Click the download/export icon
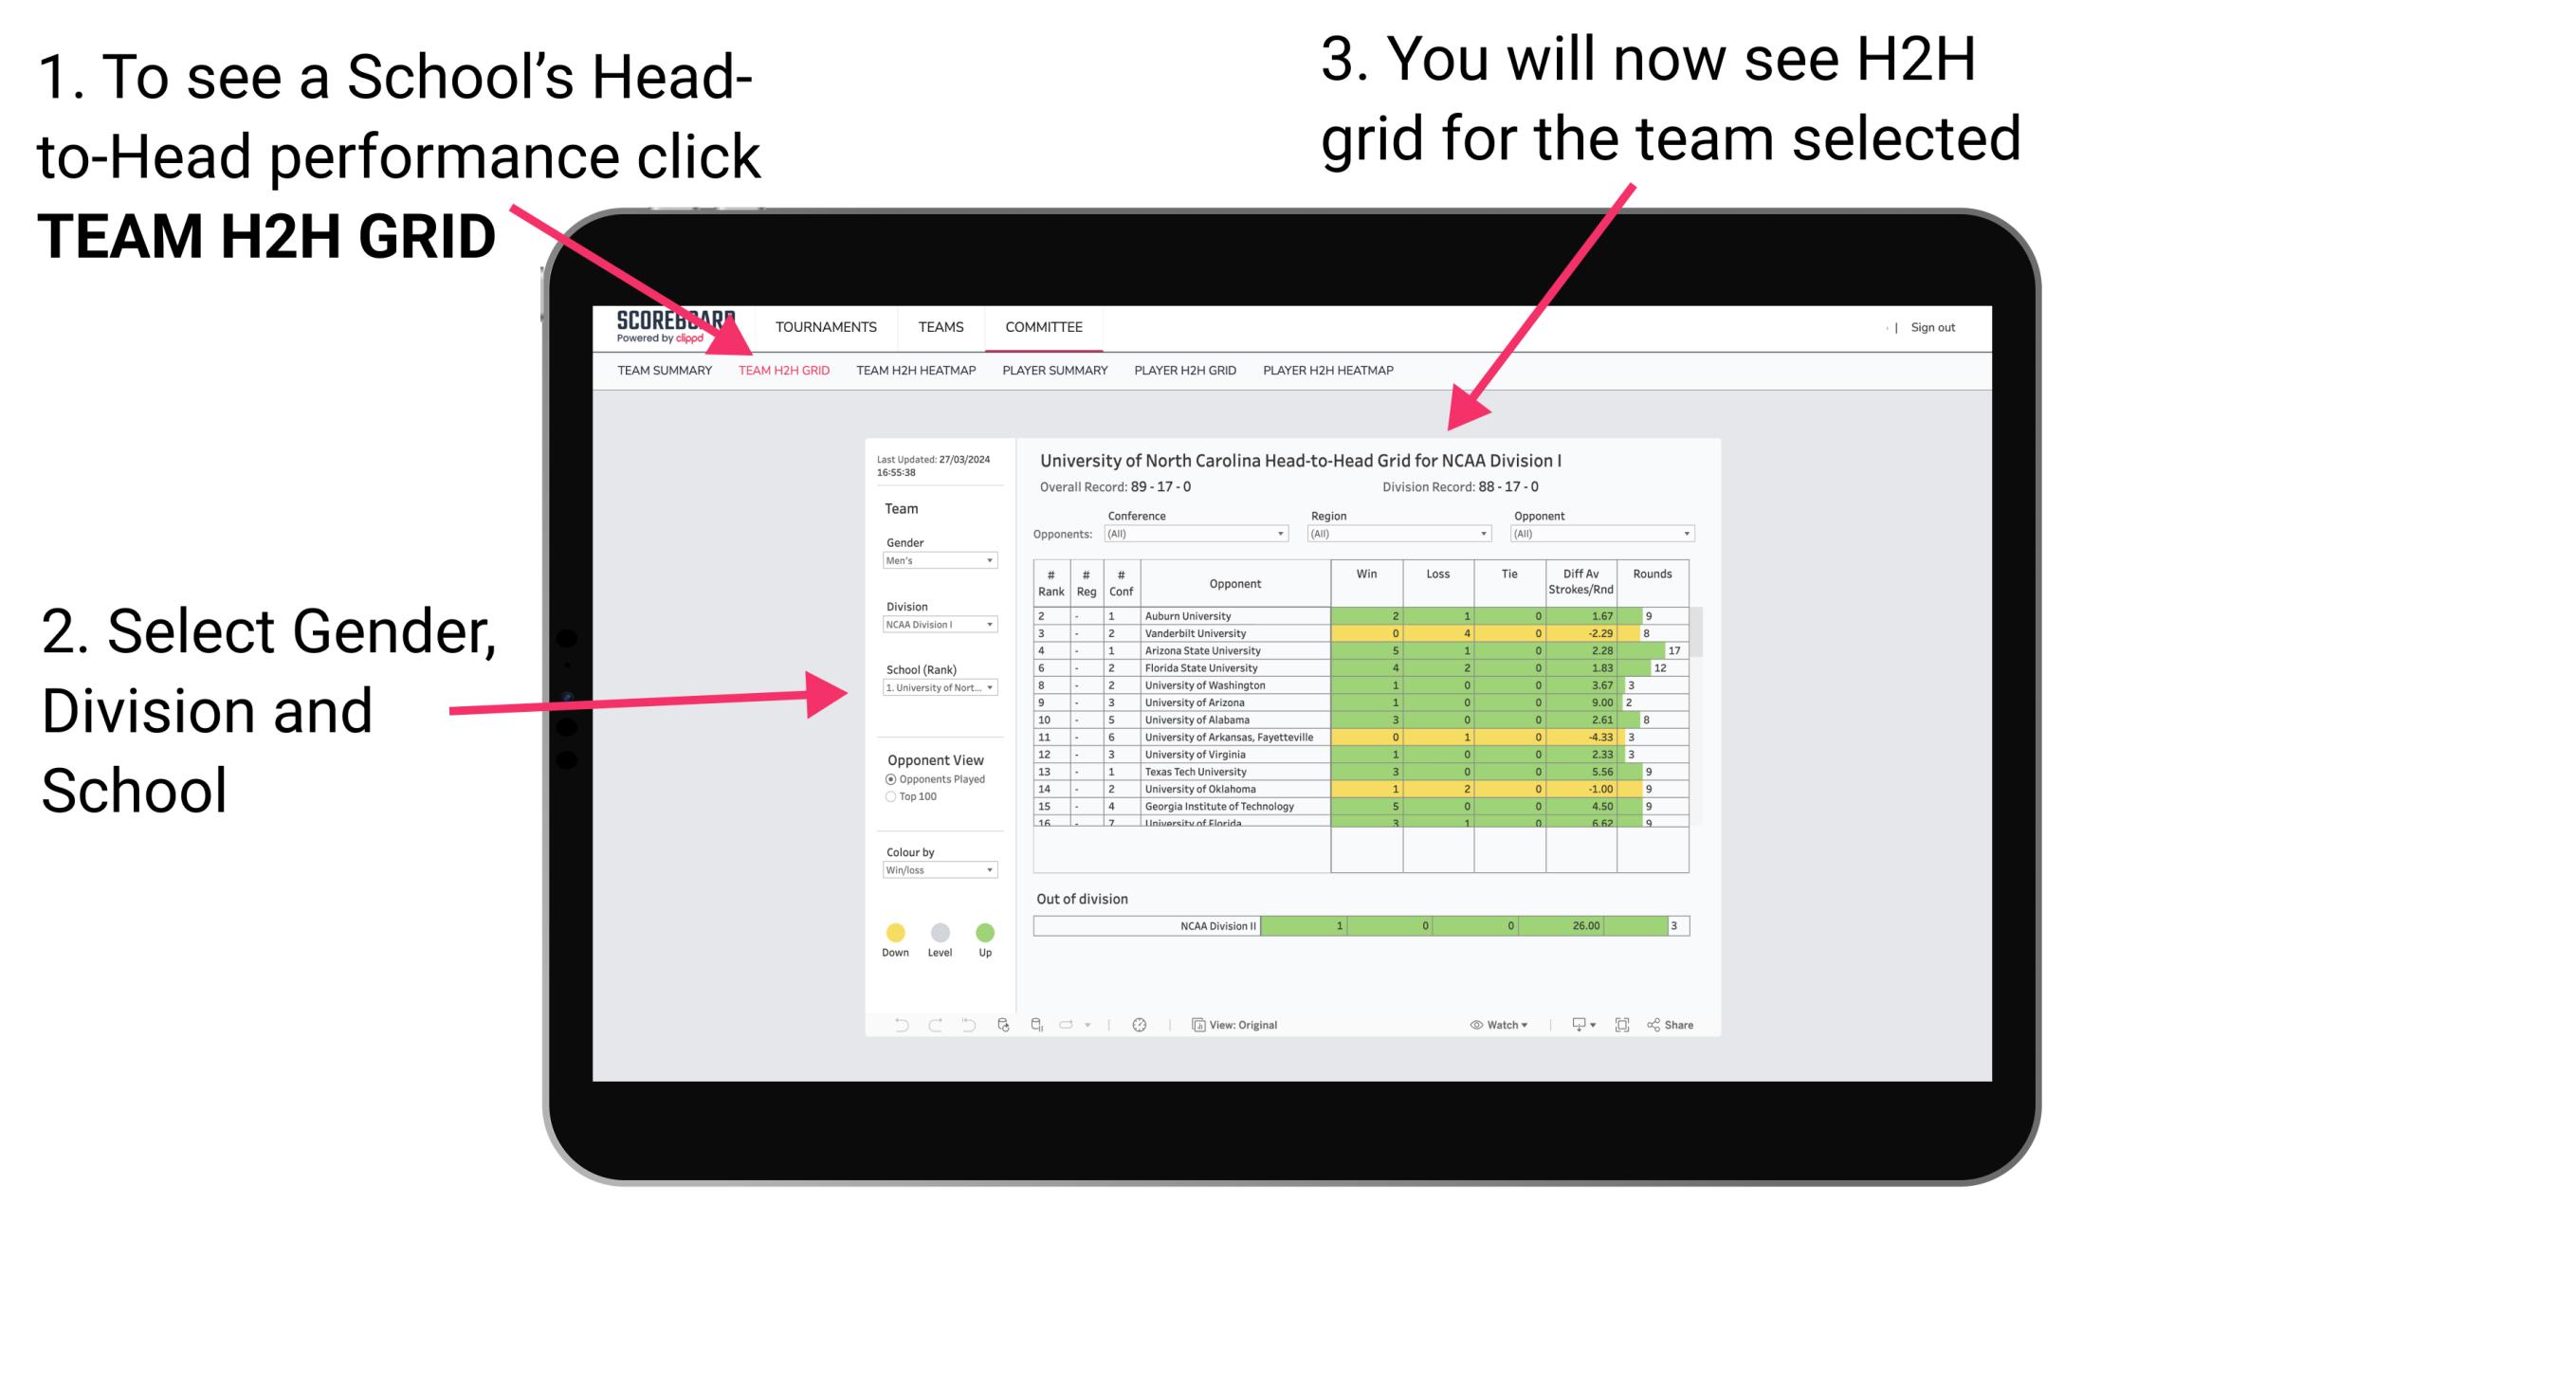The width and height of the screenshot is (2576, 1386). pyautogui.click(x=1574, y=1024)
